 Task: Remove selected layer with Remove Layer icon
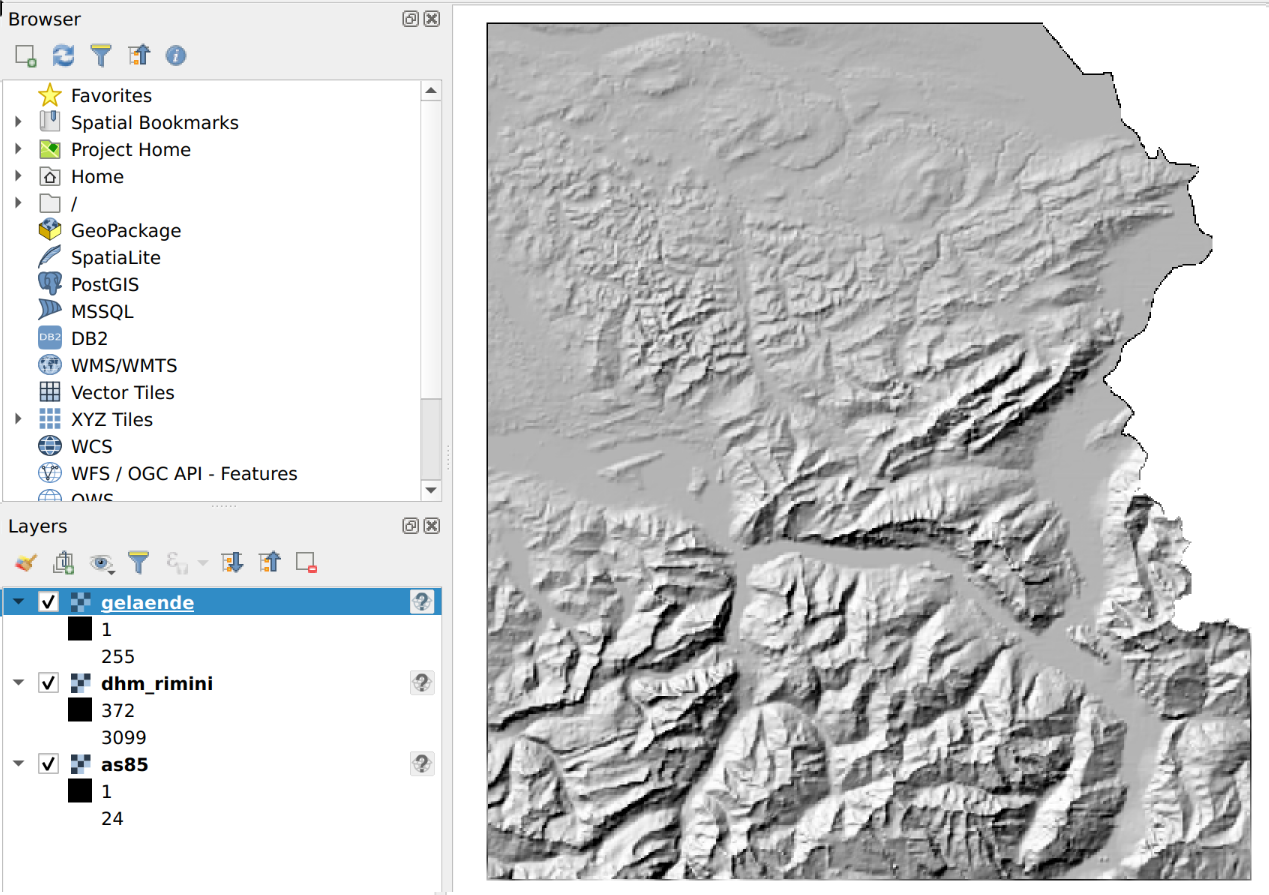click(x=307, y=563)
